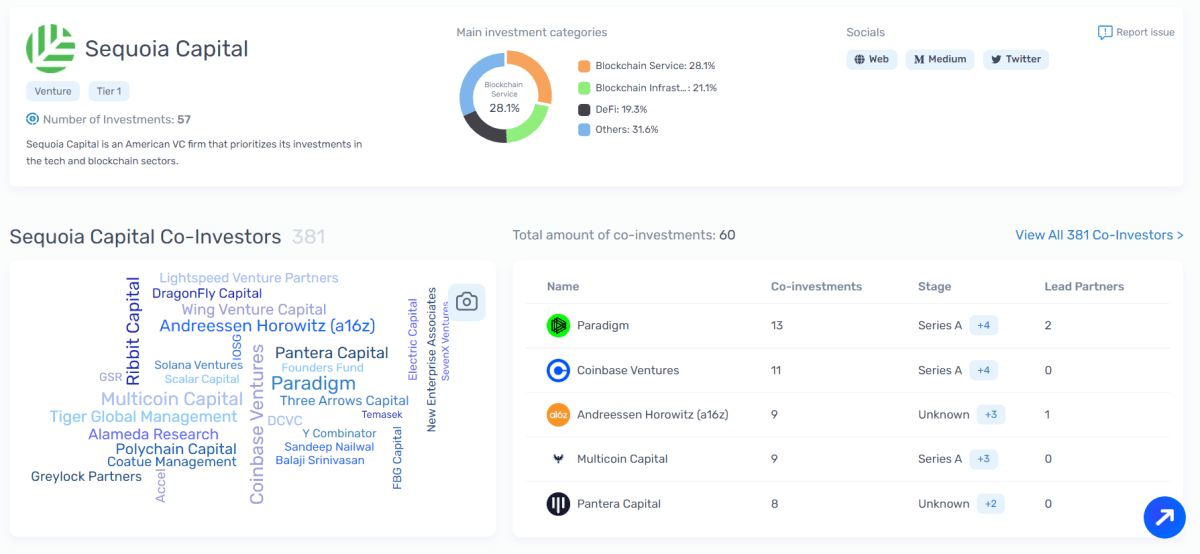The image size is (1200, 554).
Task: Click the Venture tag
Action: click(x=53, y=91)
